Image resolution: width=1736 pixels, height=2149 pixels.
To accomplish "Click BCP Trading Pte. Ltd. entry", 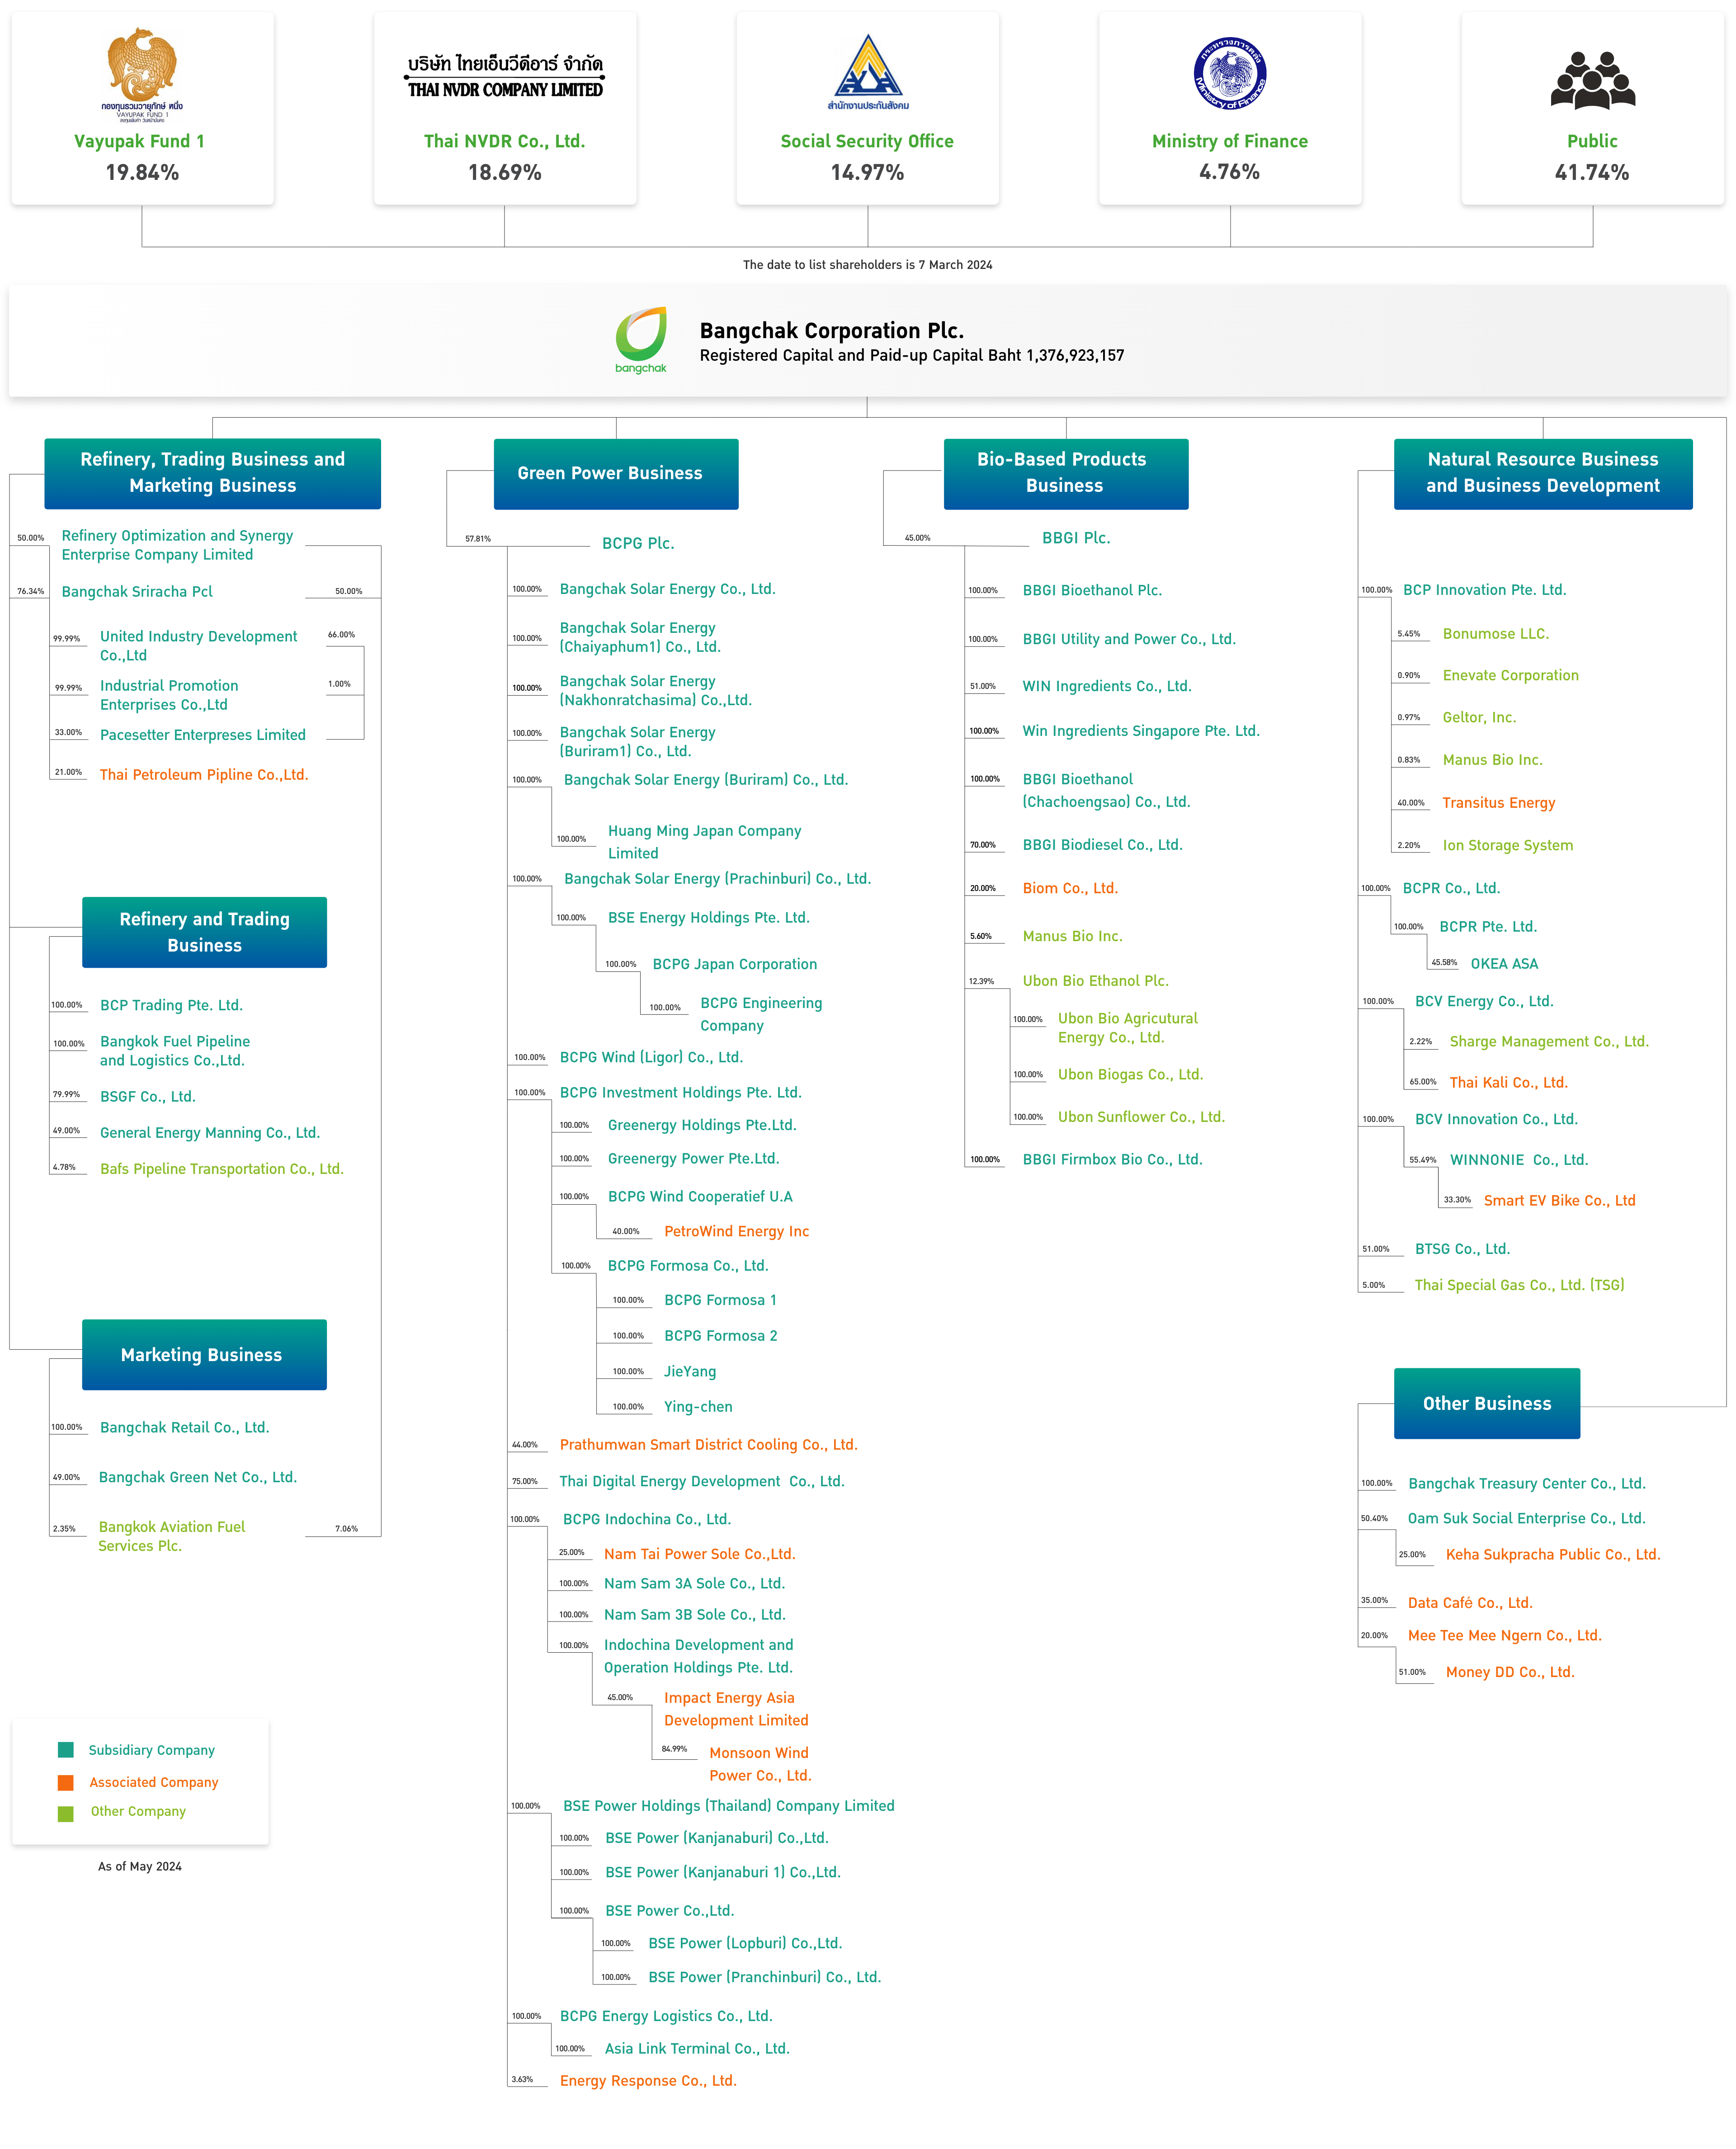I will (x=171, y=1005).
